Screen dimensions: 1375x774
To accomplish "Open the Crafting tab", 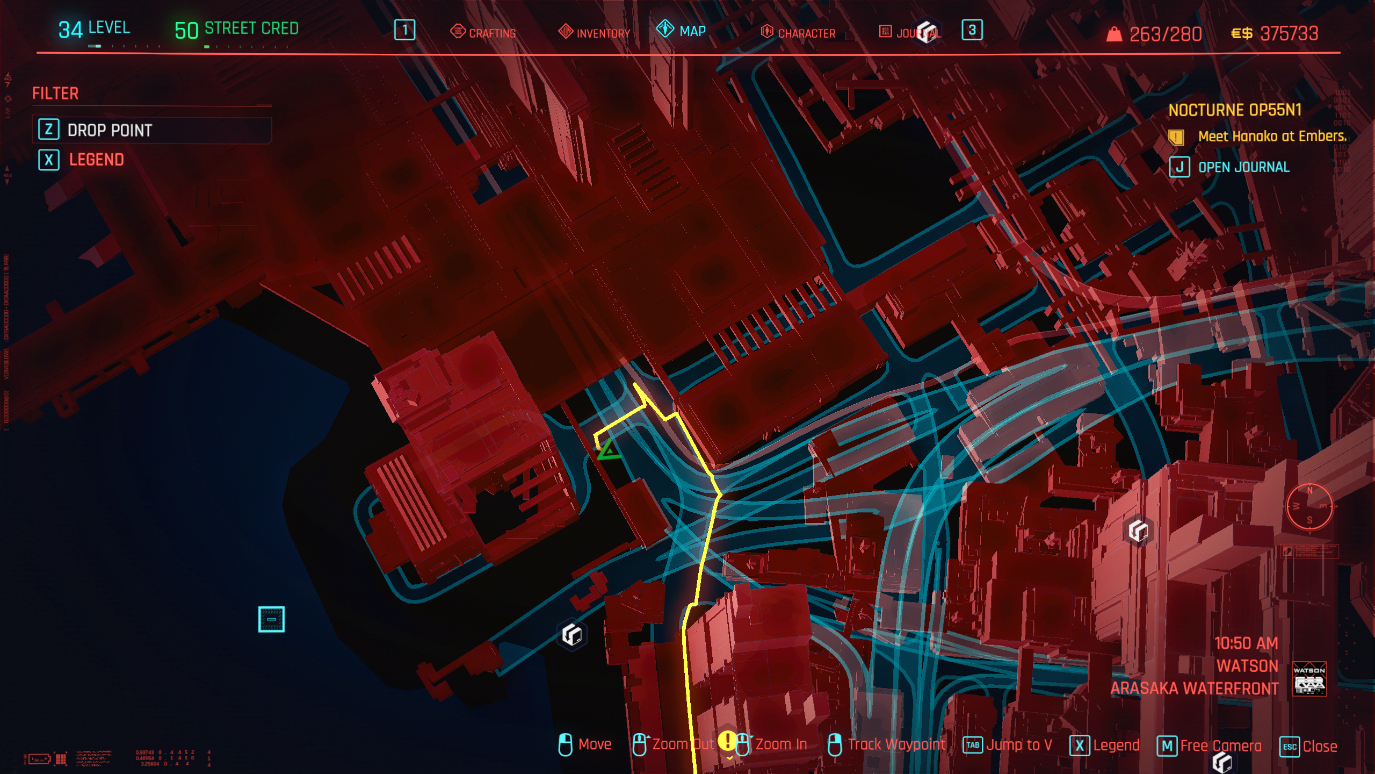I will click(483, 32).
